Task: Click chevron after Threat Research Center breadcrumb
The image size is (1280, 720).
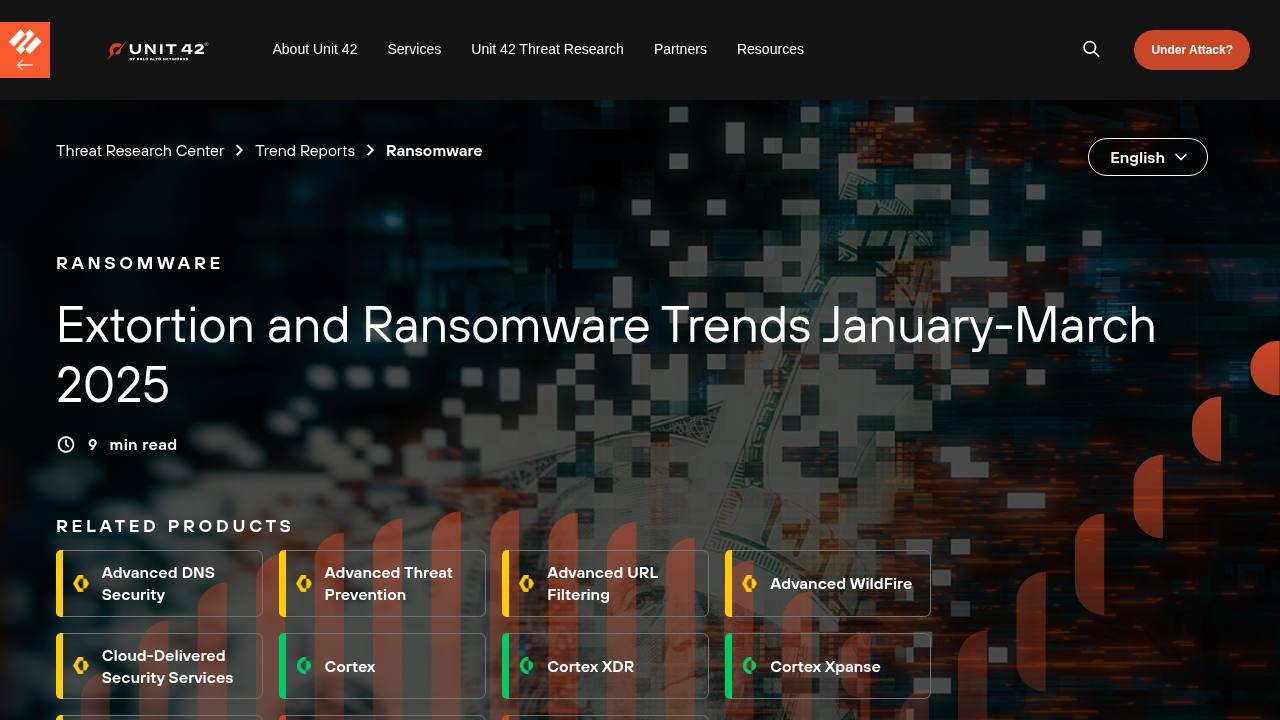Action: 239,150
